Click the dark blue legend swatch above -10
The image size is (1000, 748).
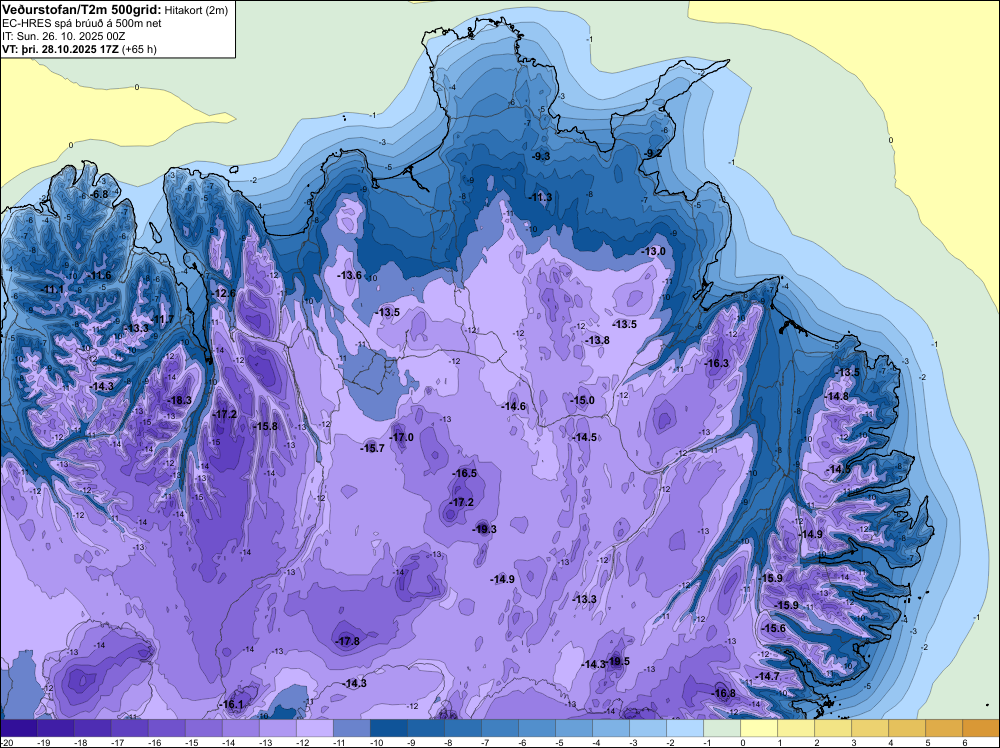[388, 728]
